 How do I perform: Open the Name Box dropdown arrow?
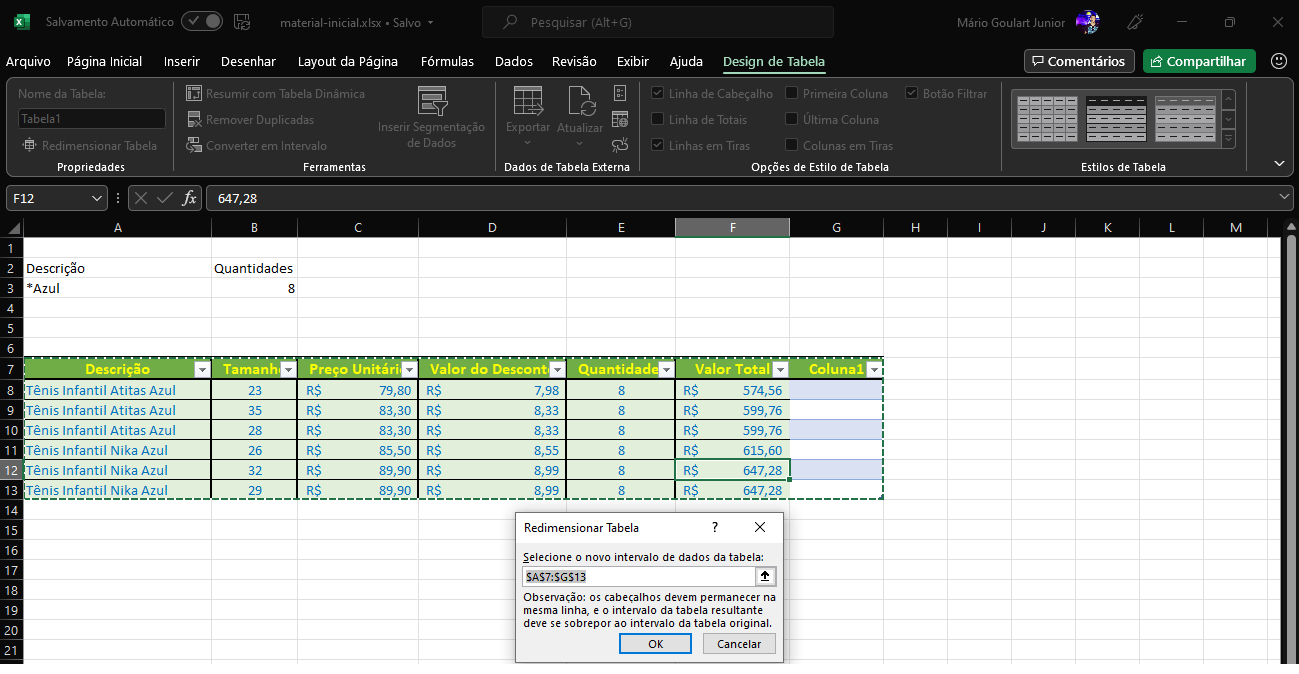97,198
